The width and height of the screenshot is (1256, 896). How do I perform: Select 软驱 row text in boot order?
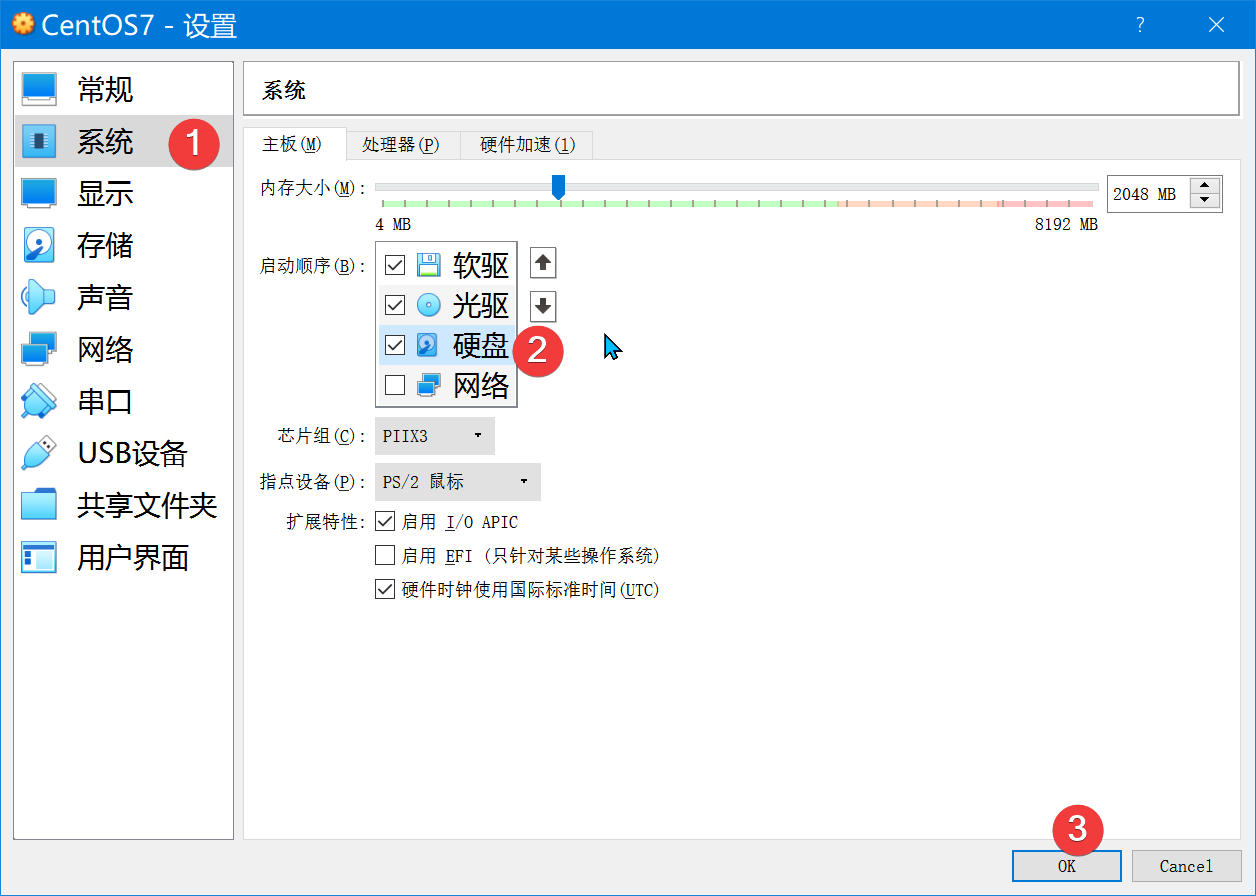tap(481, 266)
